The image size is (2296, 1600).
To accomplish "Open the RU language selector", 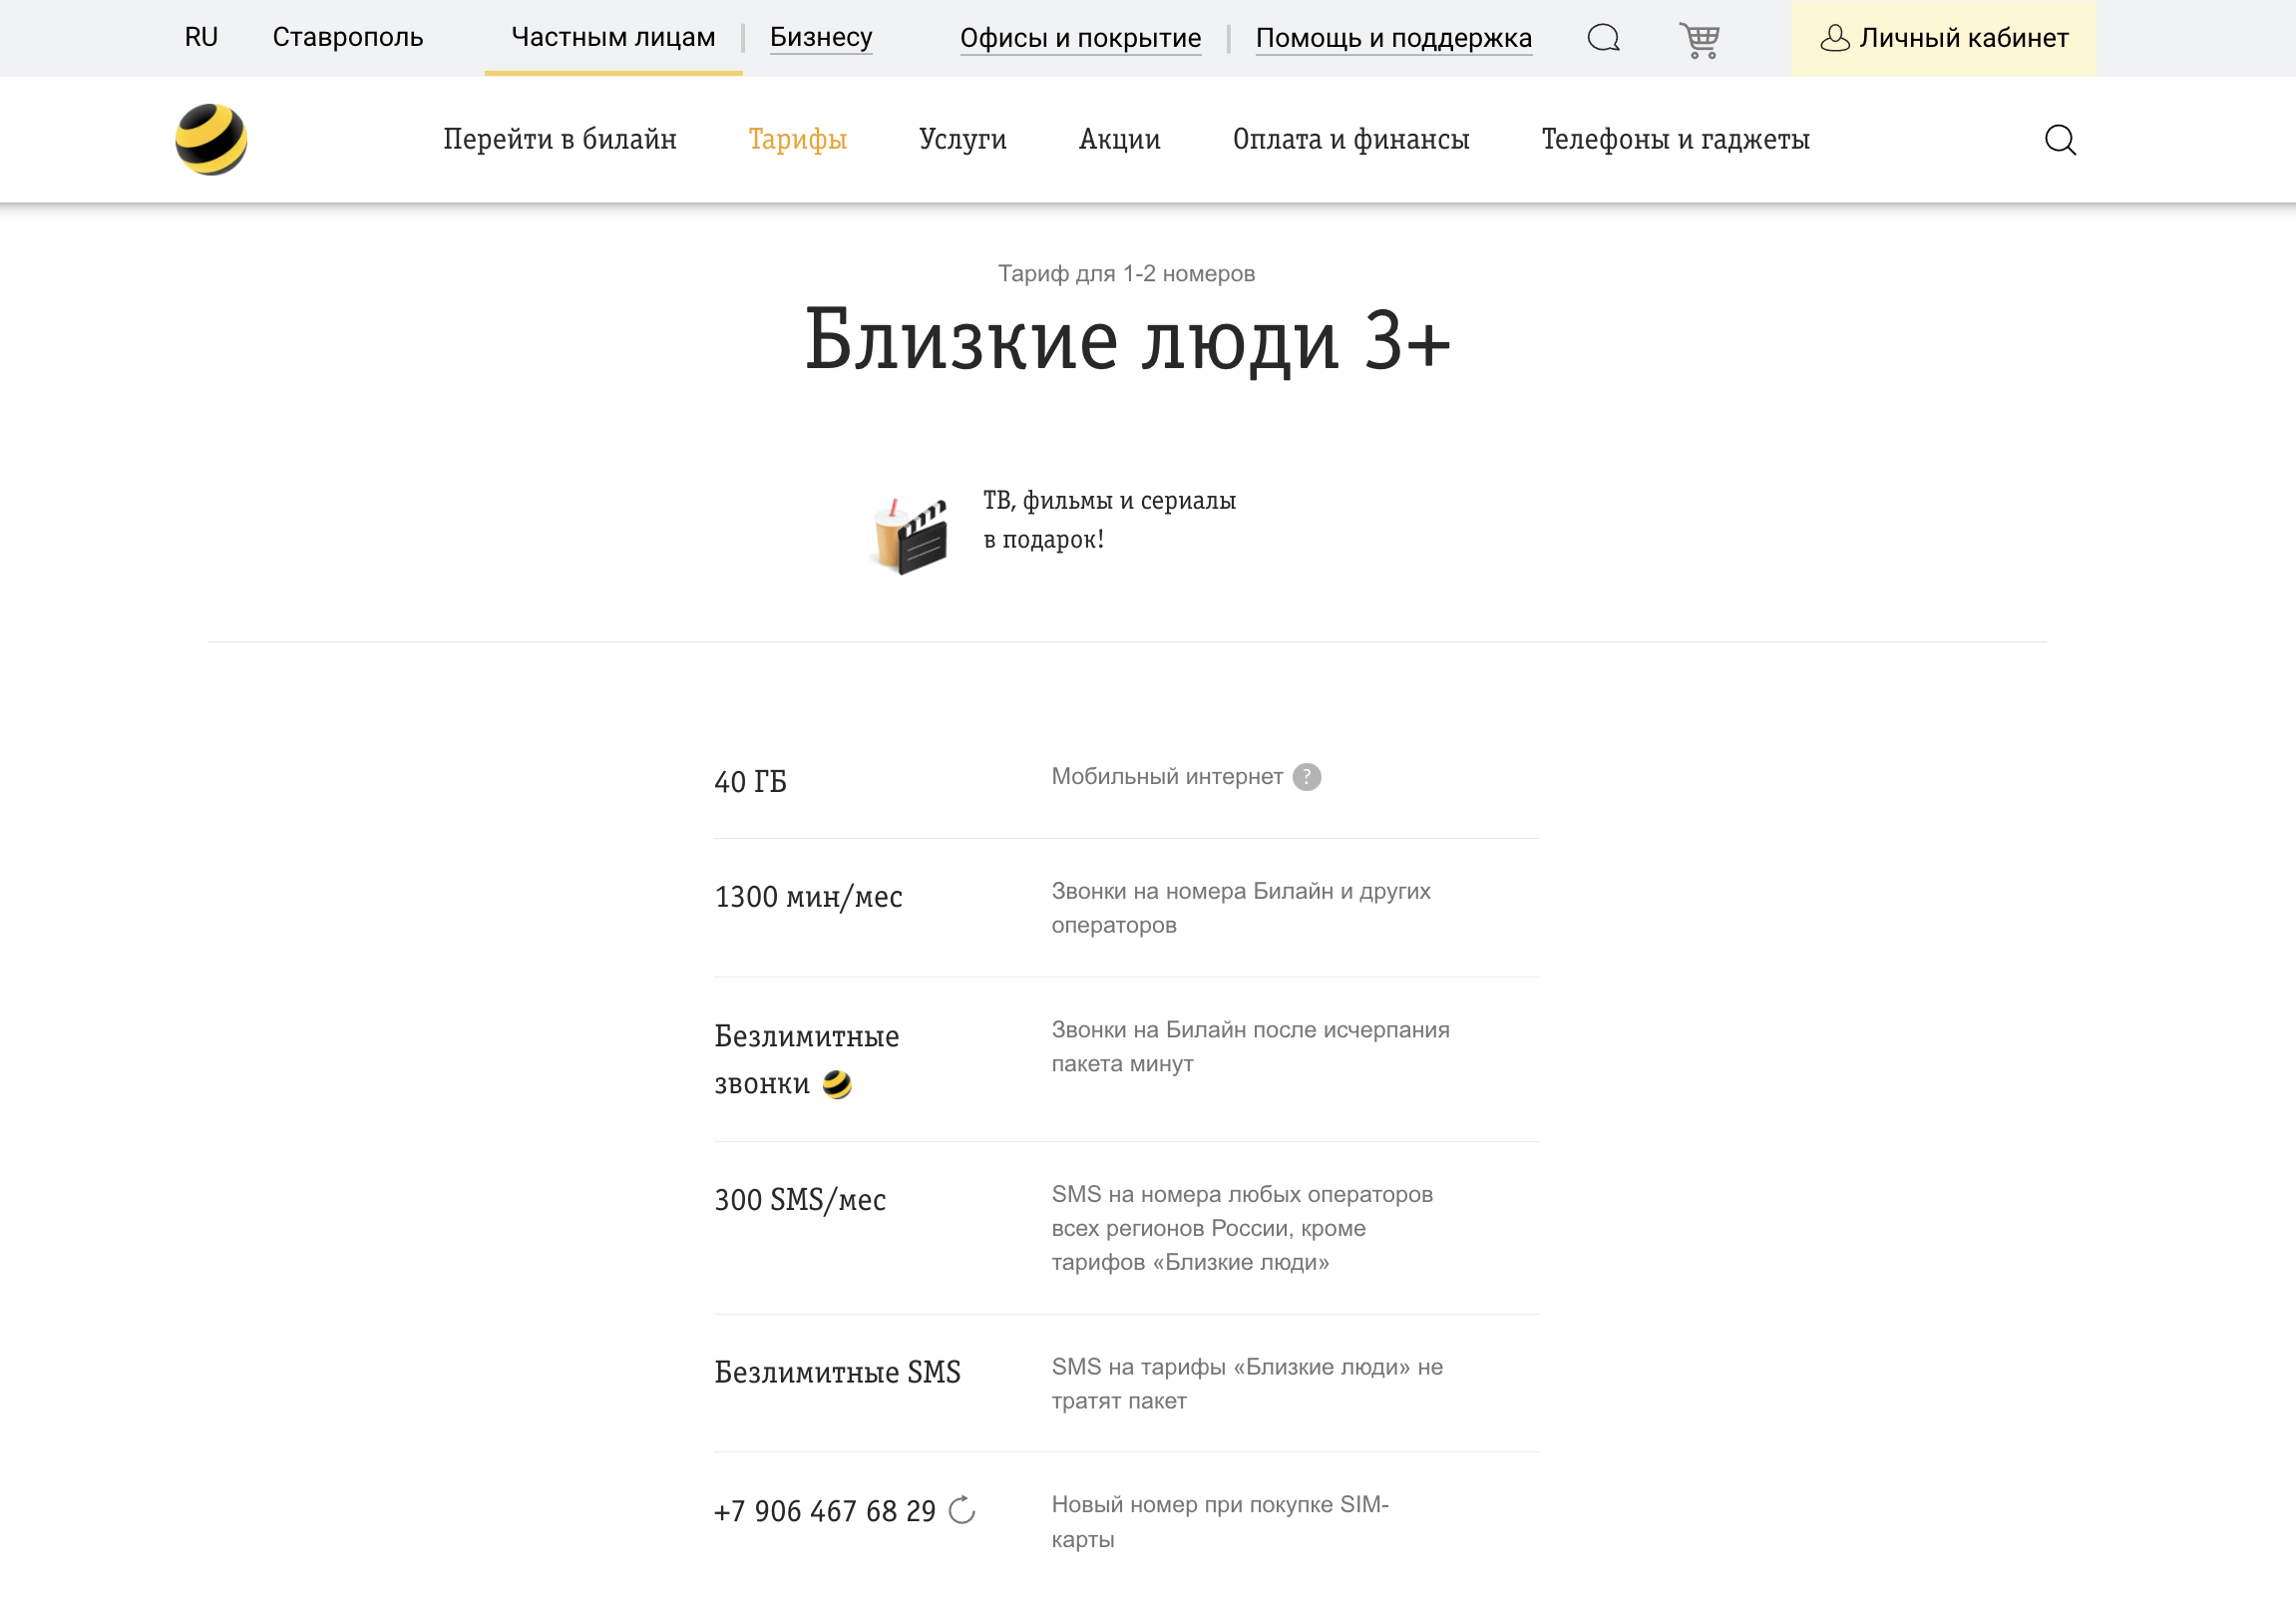I will pyautogui.click(x=201, y=38).
